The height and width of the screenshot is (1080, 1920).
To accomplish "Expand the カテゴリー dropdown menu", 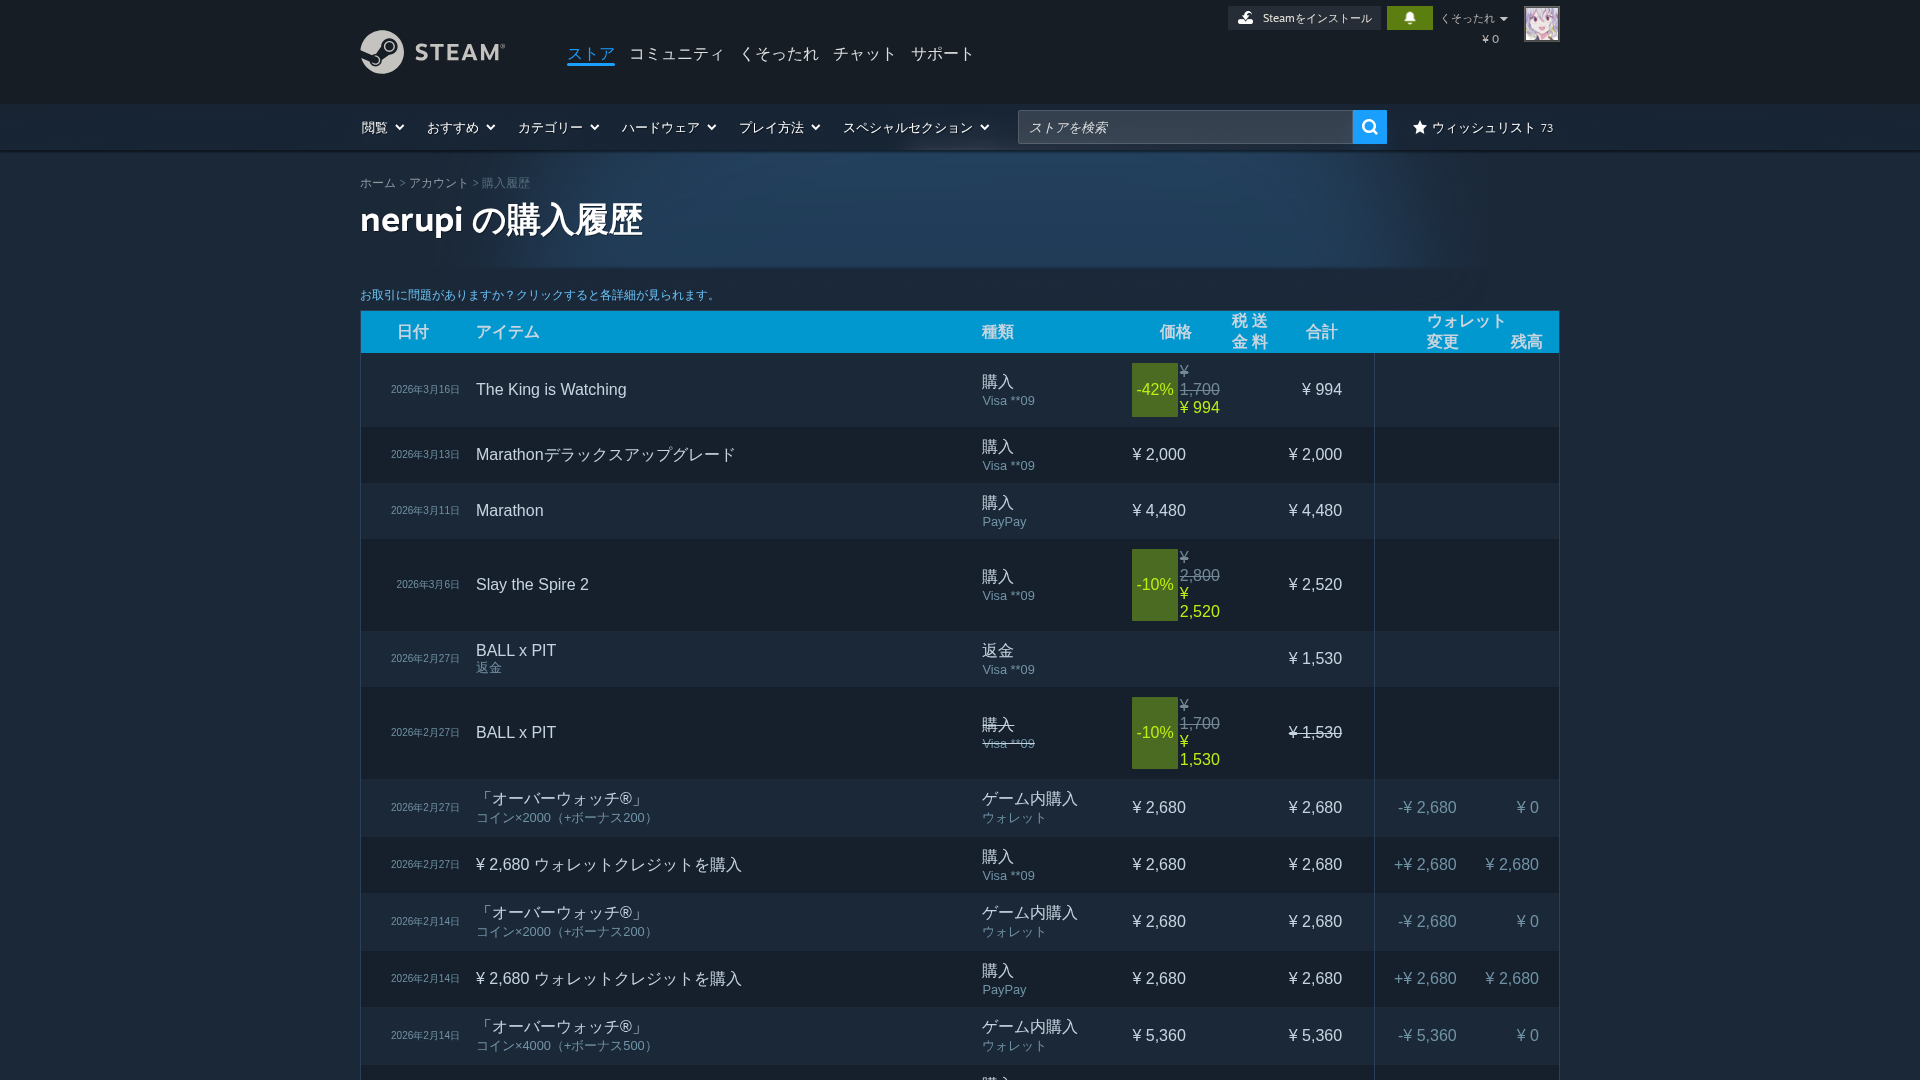I will point(558,127).
